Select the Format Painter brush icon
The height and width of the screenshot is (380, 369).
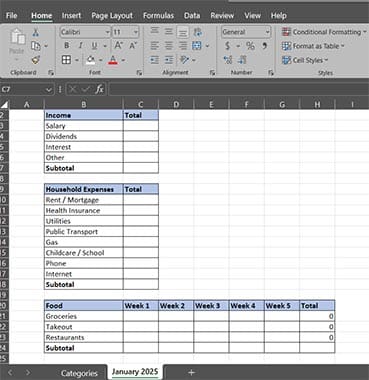35,60
